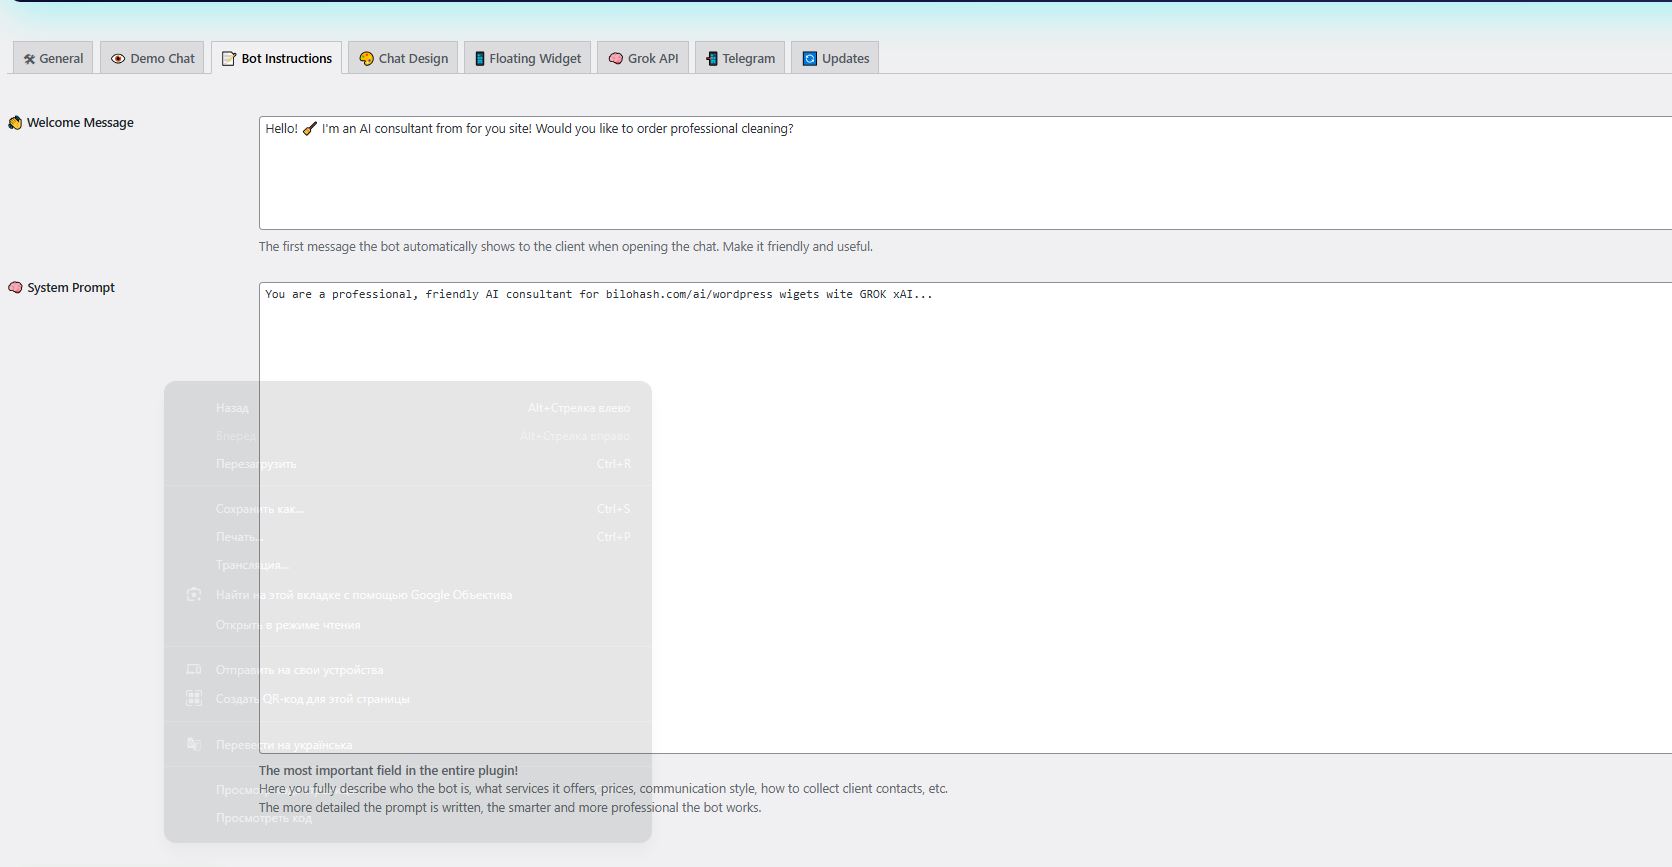
Task: Click the eye icon on Demo Chat tab
Action: 118,59
